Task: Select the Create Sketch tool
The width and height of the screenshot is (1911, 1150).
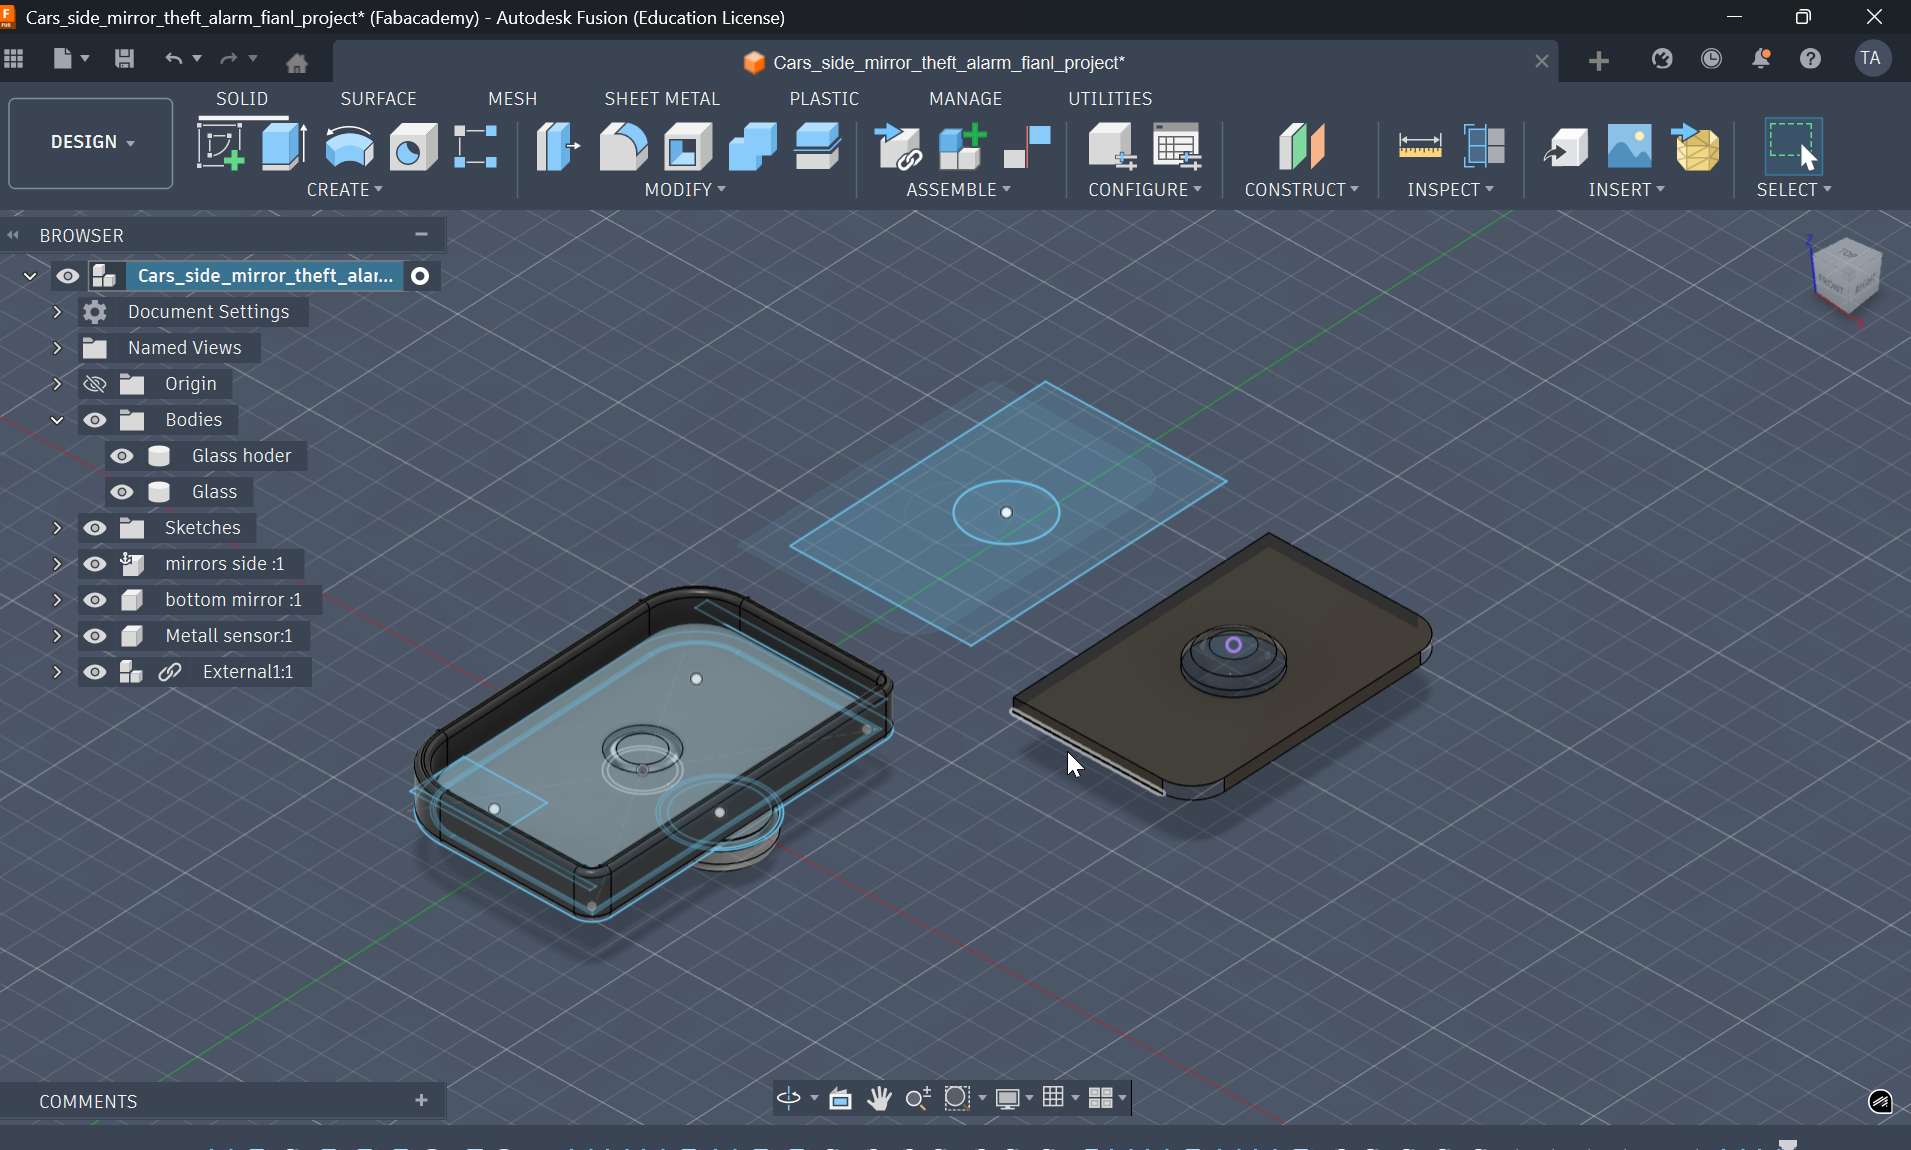Action: pos(220,147)
